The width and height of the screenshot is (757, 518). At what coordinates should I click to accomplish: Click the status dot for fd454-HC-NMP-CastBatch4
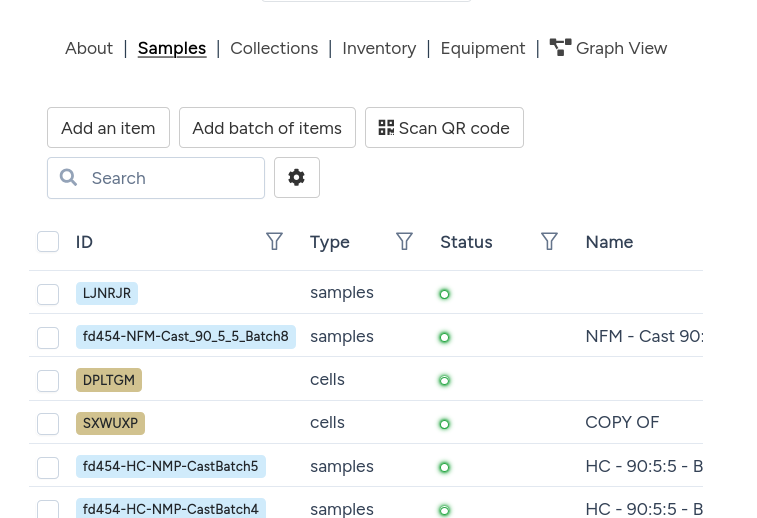444,510
